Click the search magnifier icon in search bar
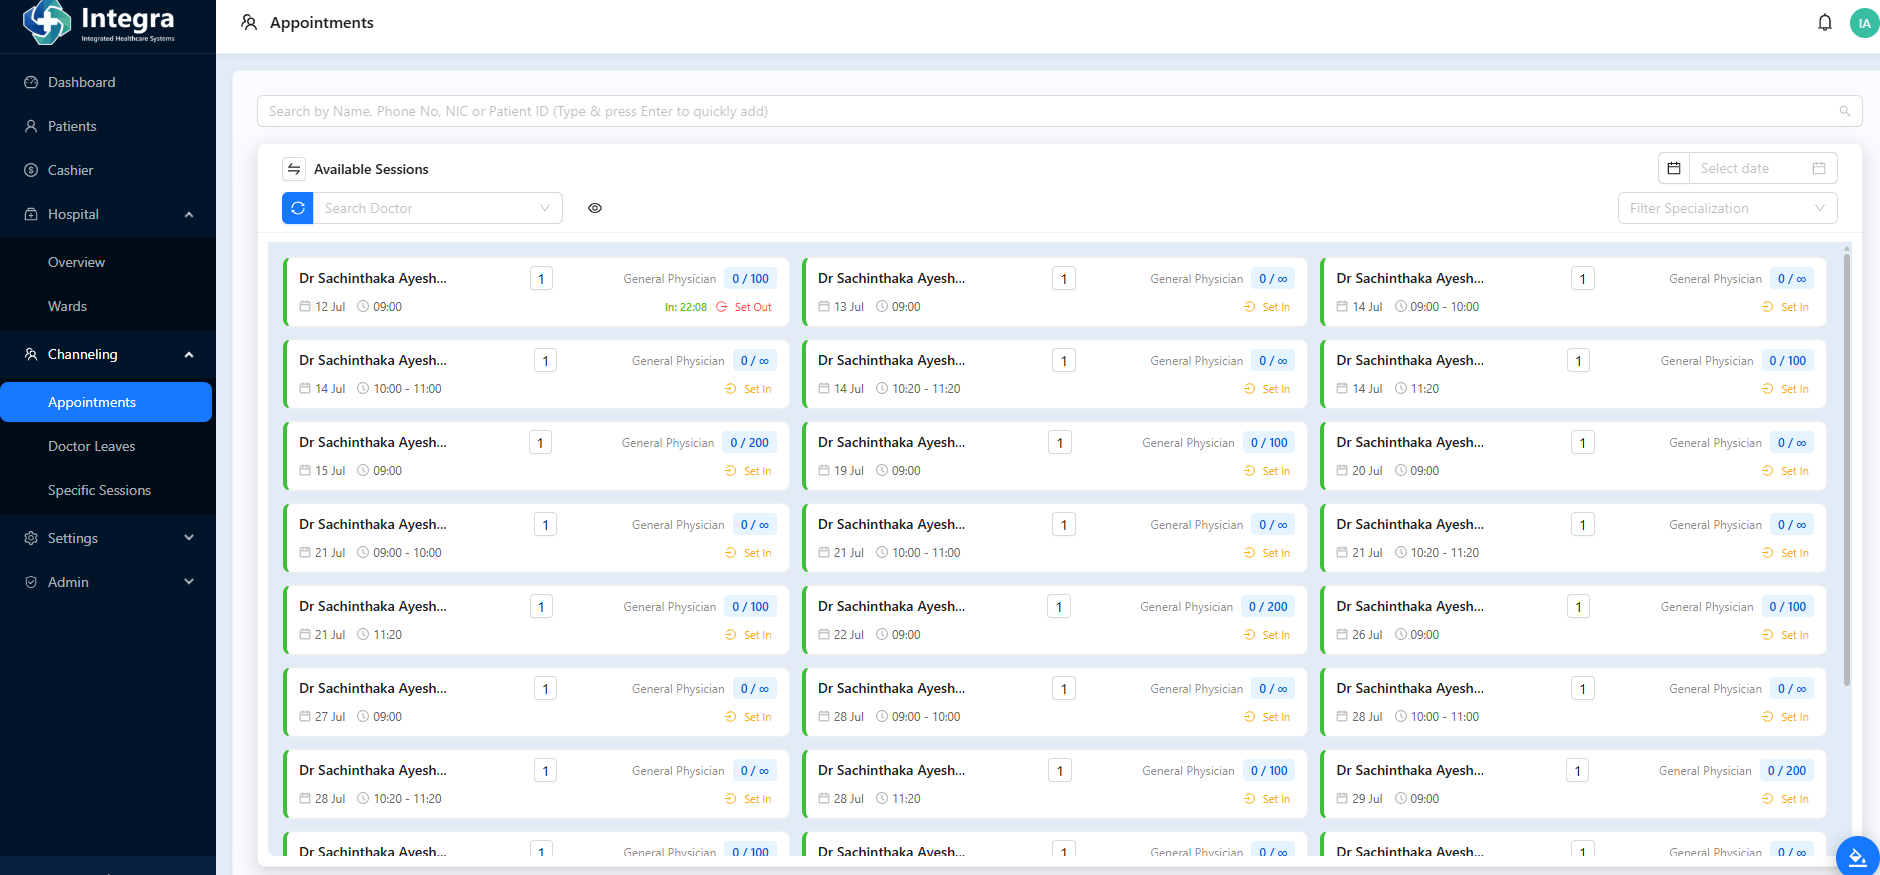Image resolution: width=1880 pixels, height=875 pixels. click(1845, 111)
